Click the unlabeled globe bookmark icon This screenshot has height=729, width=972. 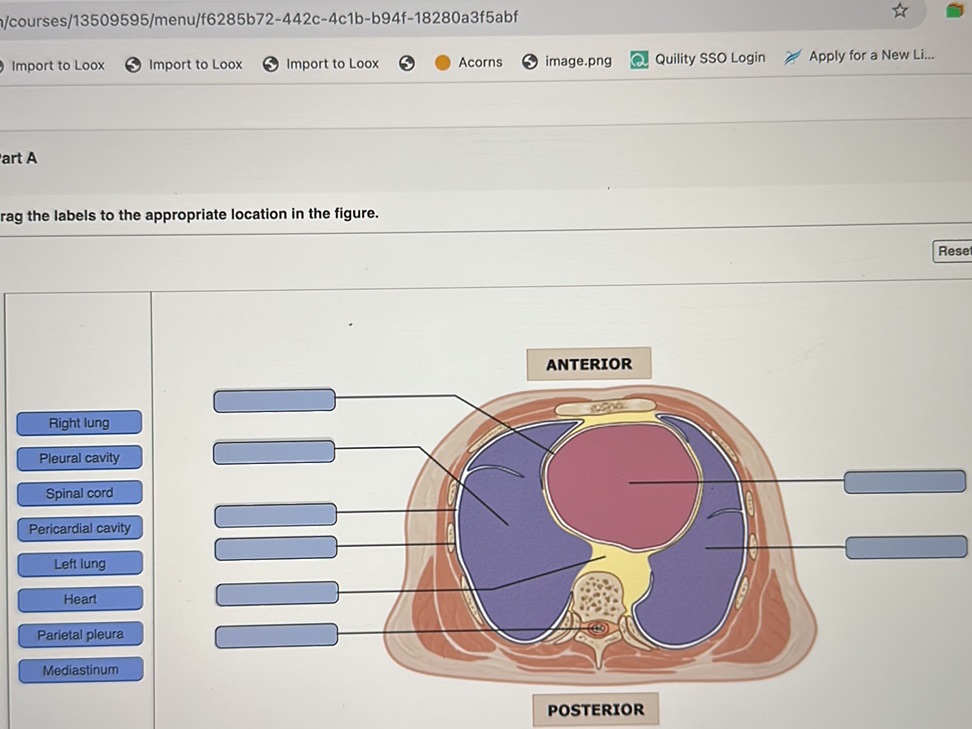click(407, 63)
